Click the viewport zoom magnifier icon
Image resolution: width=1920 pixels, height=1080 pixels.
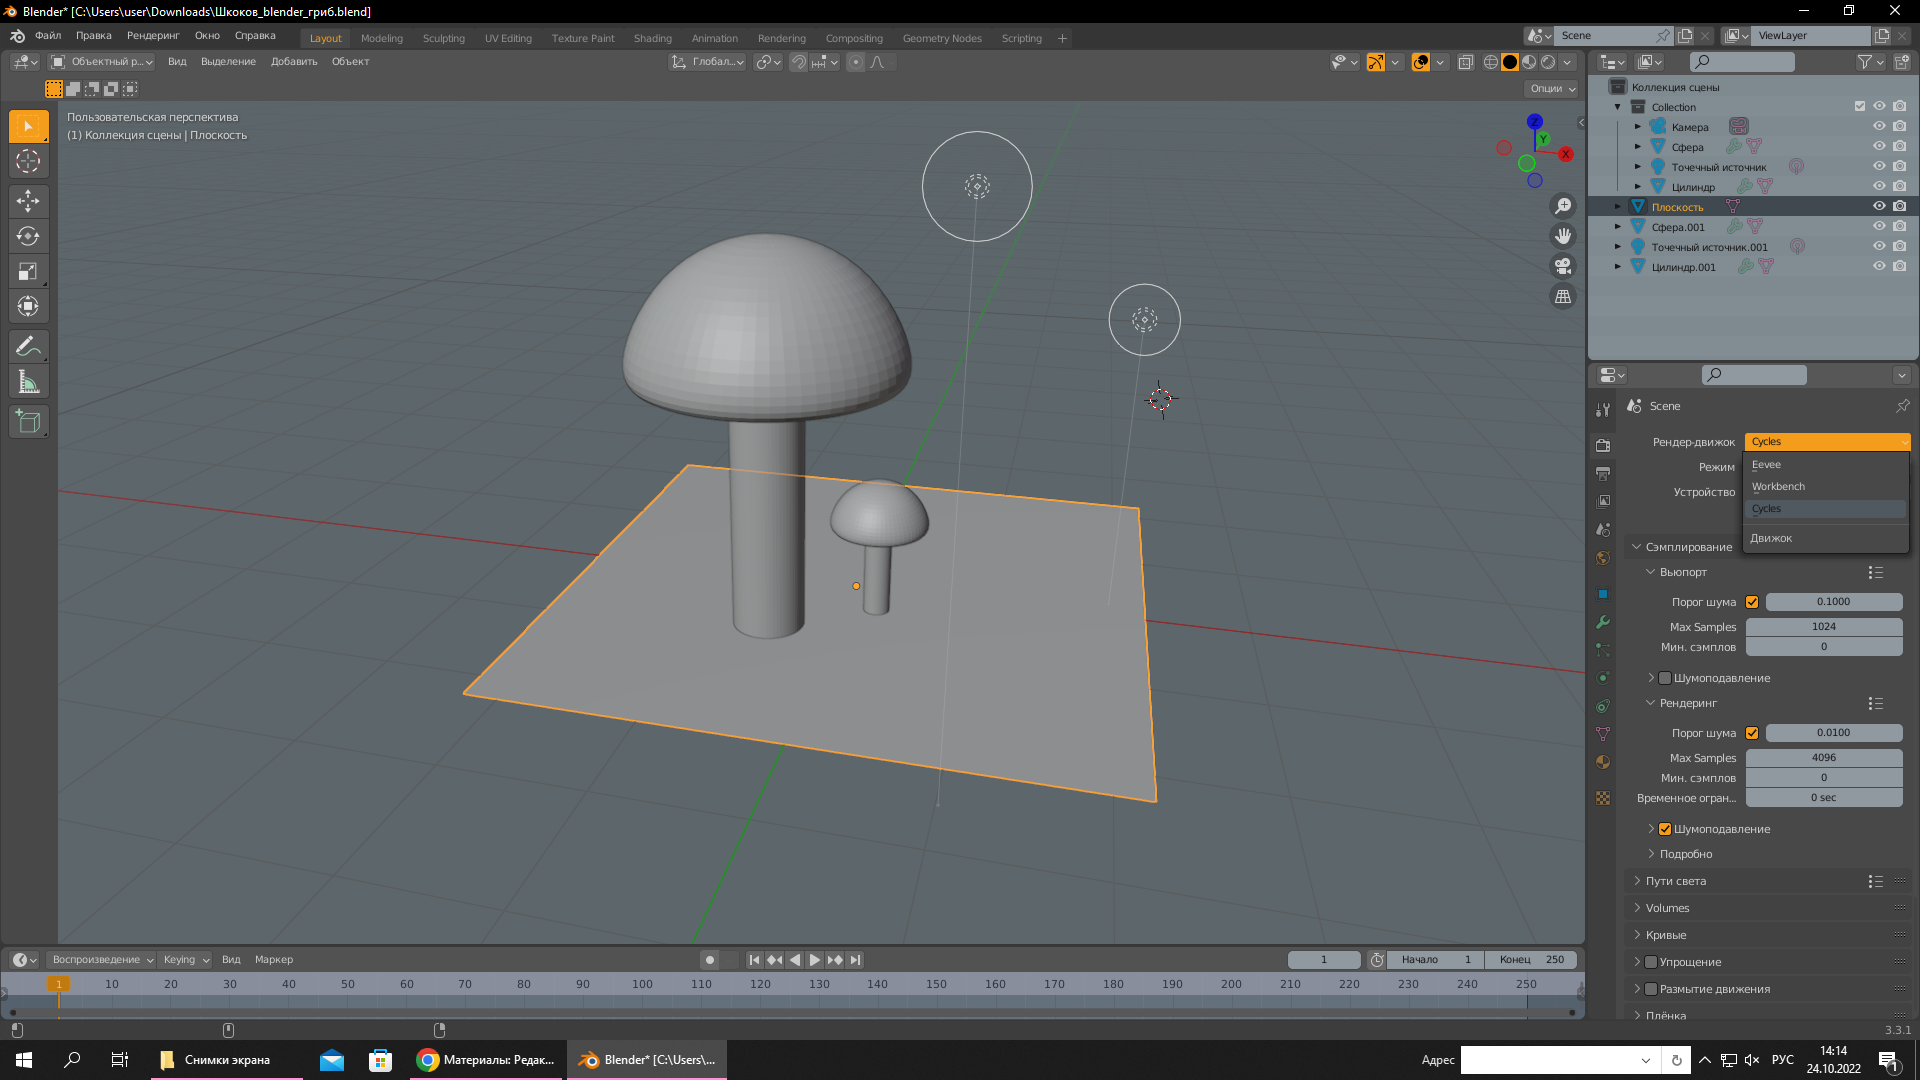(1563, 206)
